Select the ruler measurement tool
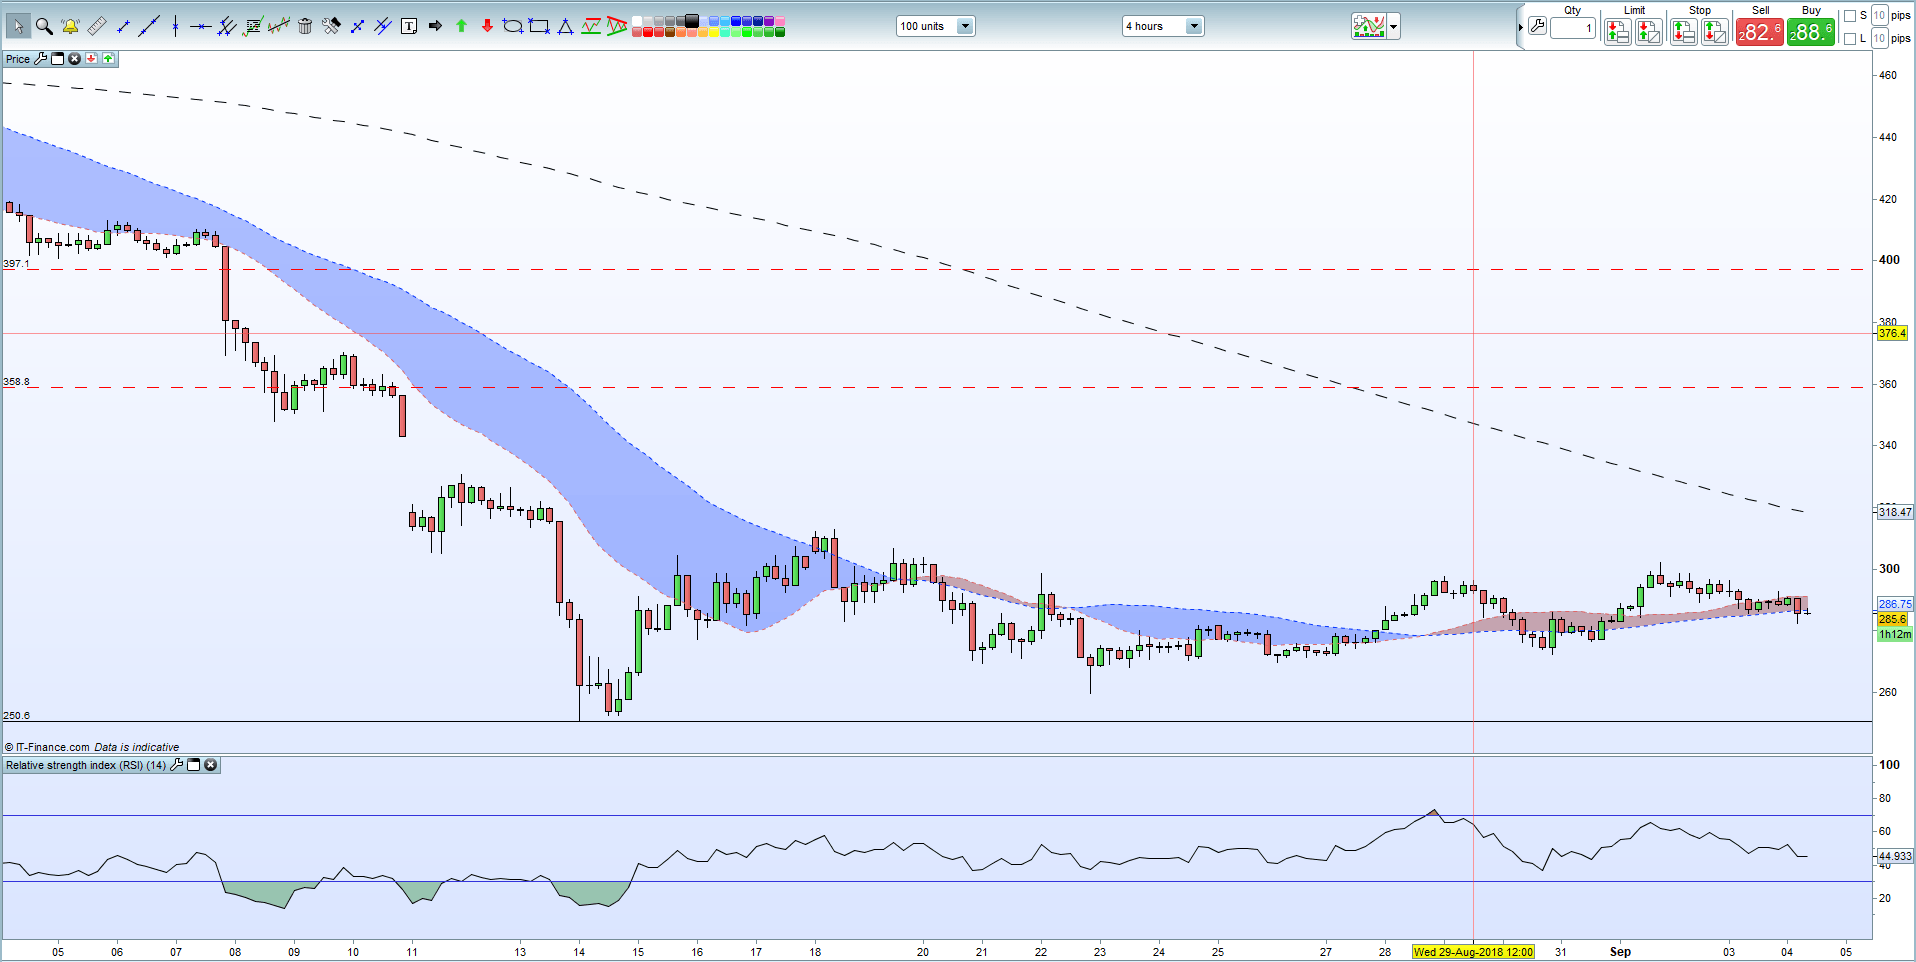 point(97,26)
